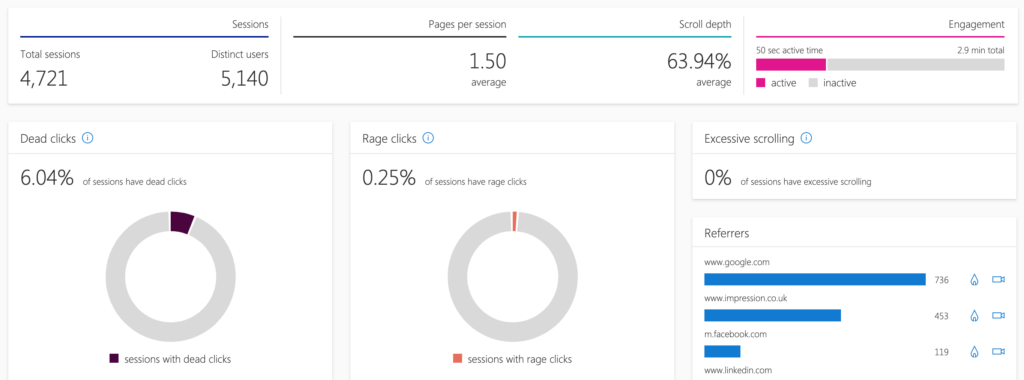This screenshot has width=1024, height=380.
Task: Click the 736 count for google referrer
Action: 941,280
